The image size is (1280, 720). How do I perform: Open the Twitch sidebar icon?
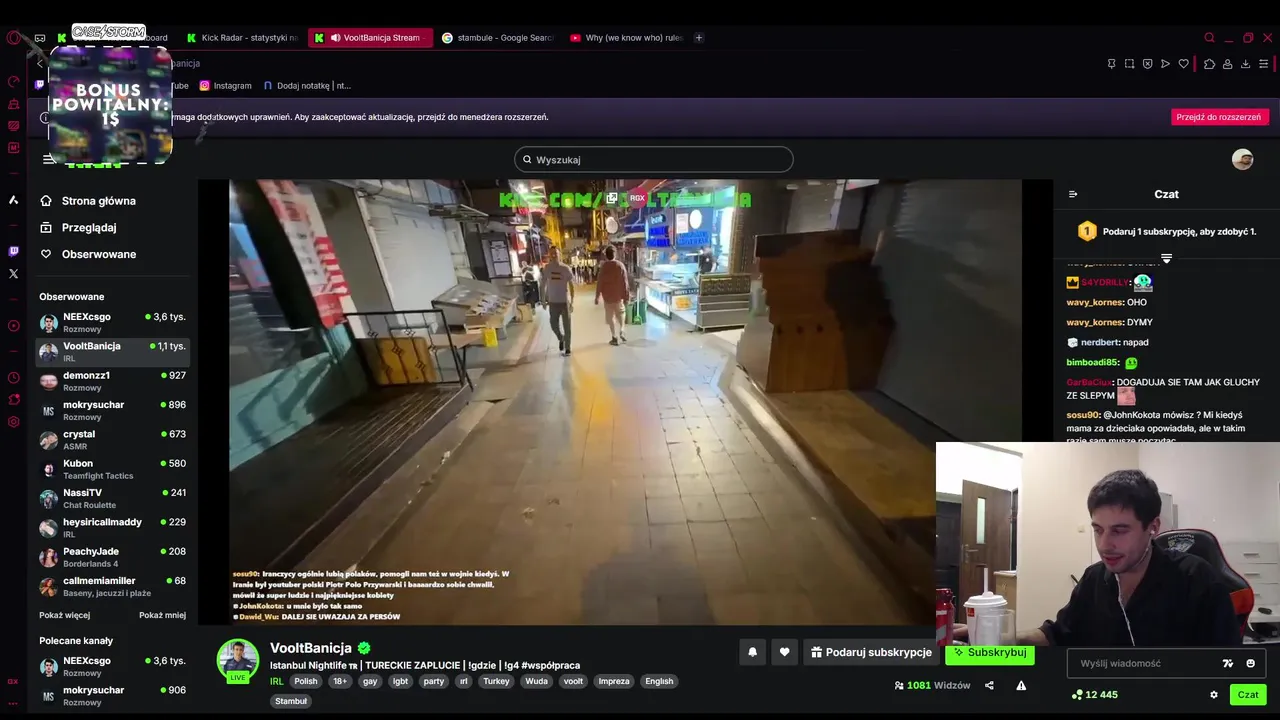coord(13,252)
